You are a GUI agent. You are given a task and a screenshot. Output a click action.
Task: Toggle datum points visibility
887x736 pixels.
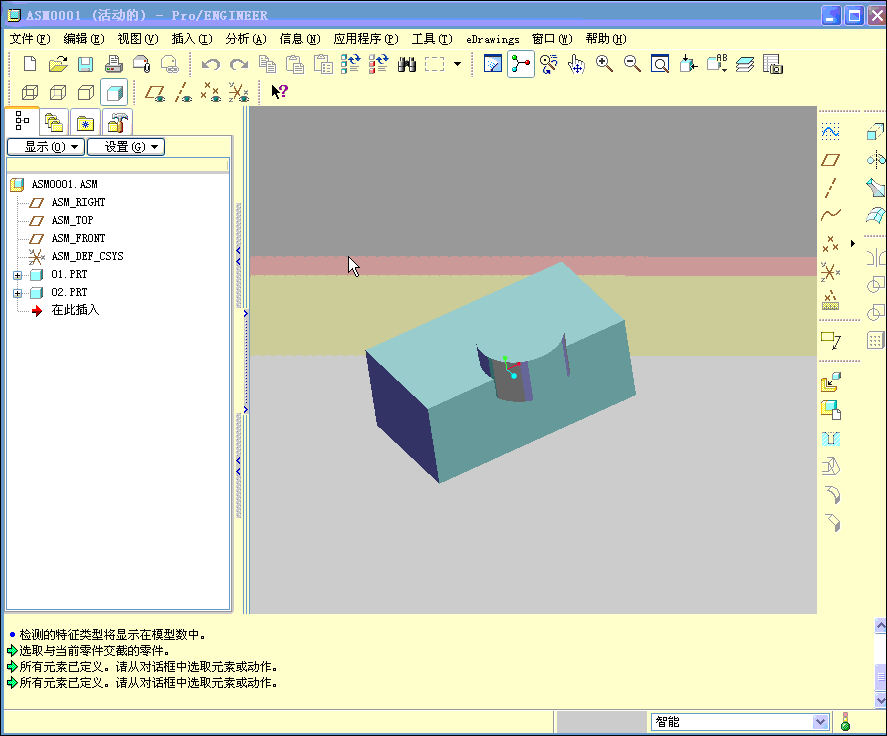210,92
